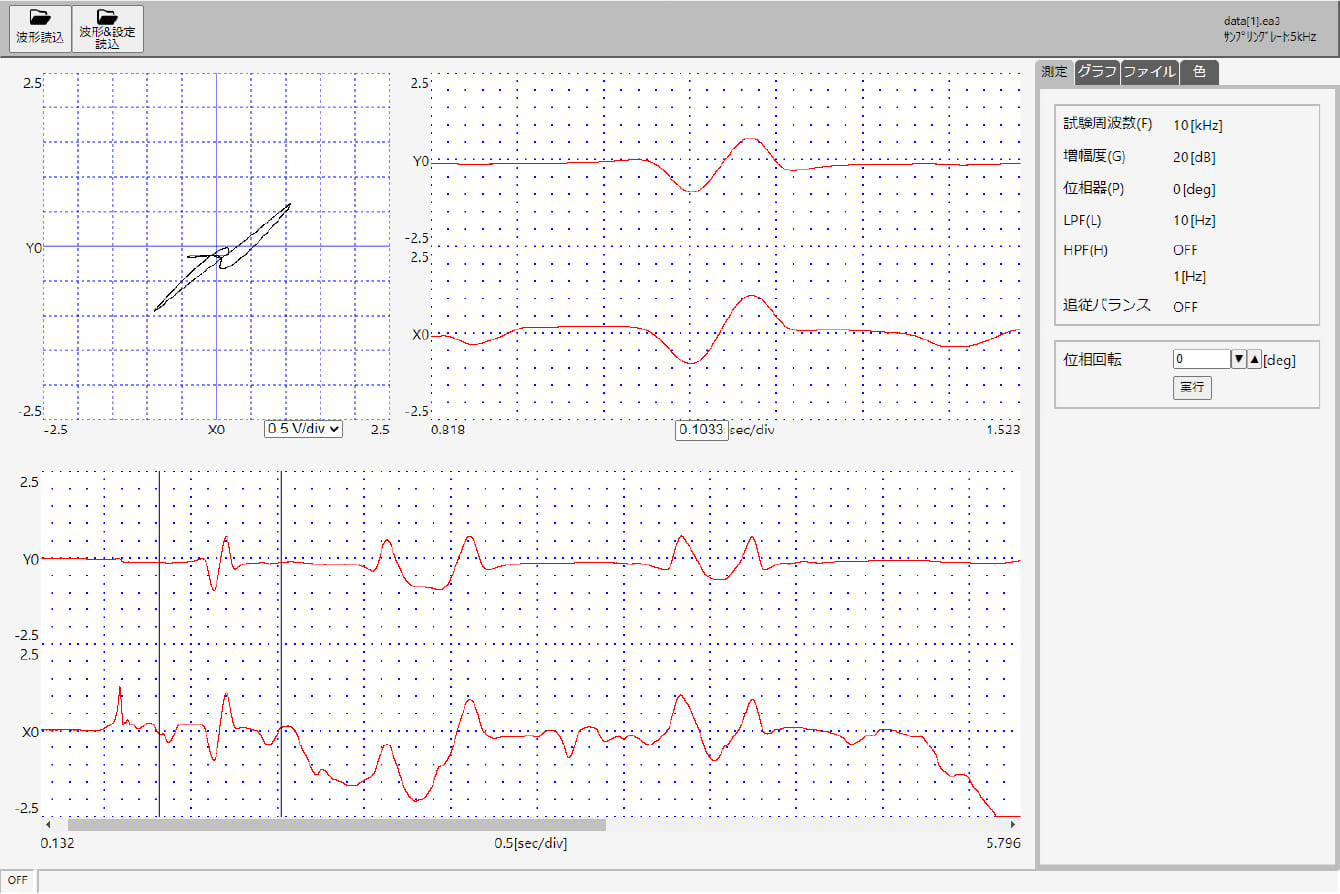Increase phase rotation with up arrow
Image resolution: width=1340 pixels, height=894 pixels.
1254,359
